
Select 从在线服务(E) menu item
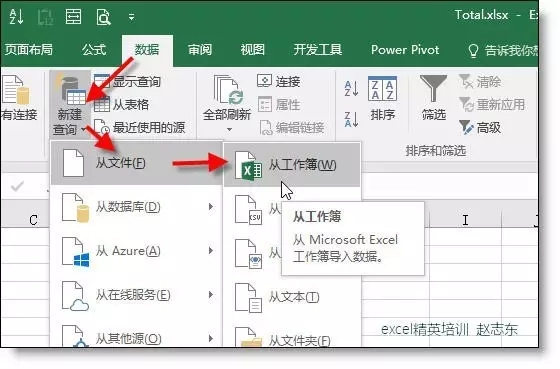[136, 295]
